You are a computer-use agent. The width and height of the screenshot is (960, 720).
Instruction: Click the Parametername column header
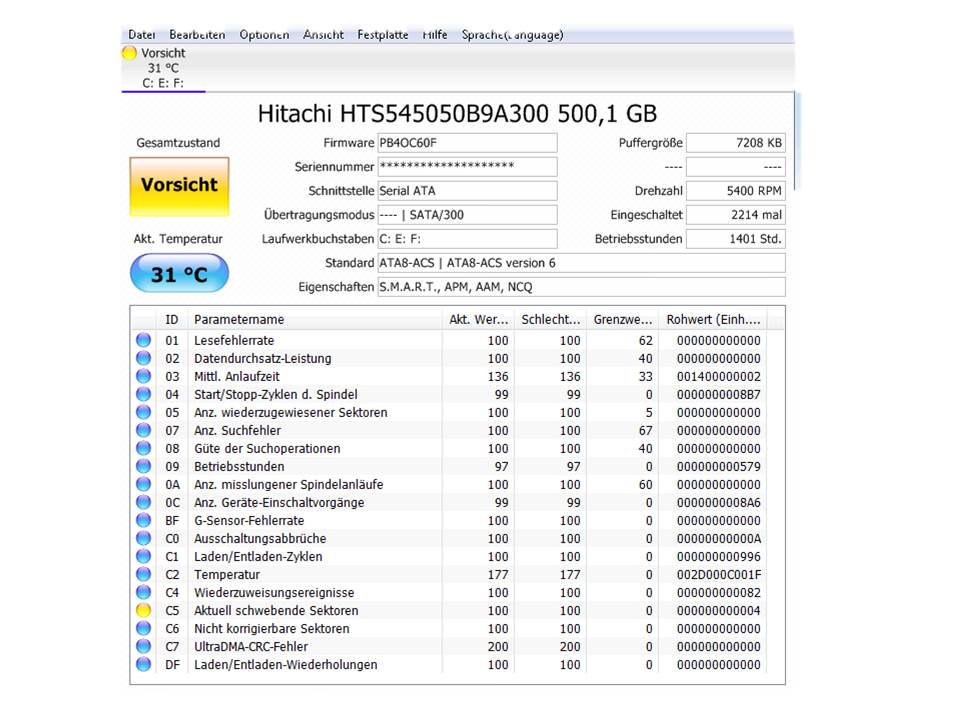pyautogui.click(x=315, y=320)
